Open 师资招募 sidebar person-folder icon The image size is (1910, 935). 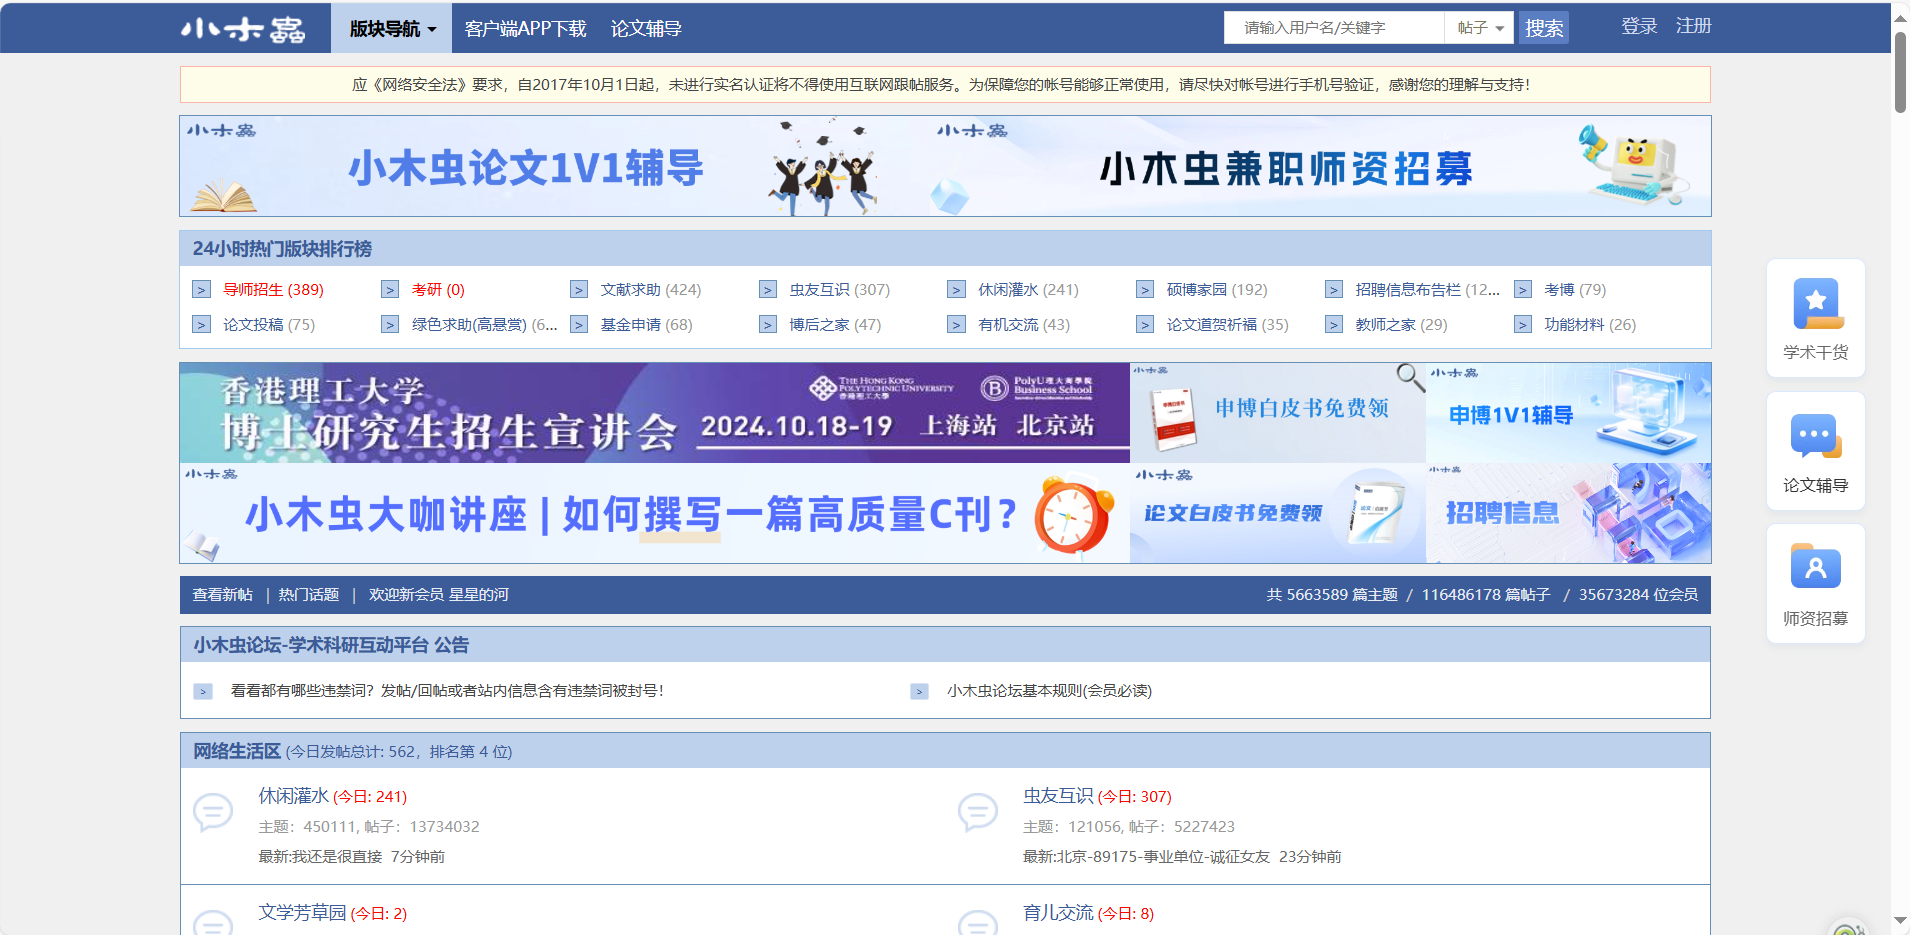click(1816, 568)
